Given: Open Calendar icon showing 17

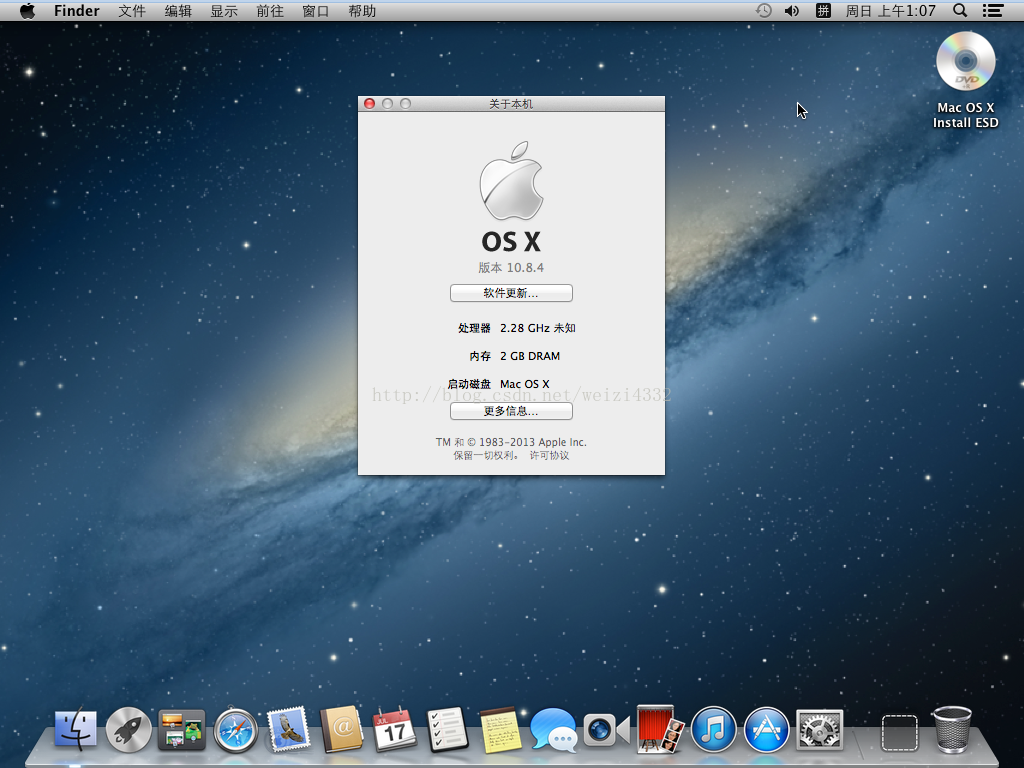Looking at the screenshot, I should (x=394, y=729).
